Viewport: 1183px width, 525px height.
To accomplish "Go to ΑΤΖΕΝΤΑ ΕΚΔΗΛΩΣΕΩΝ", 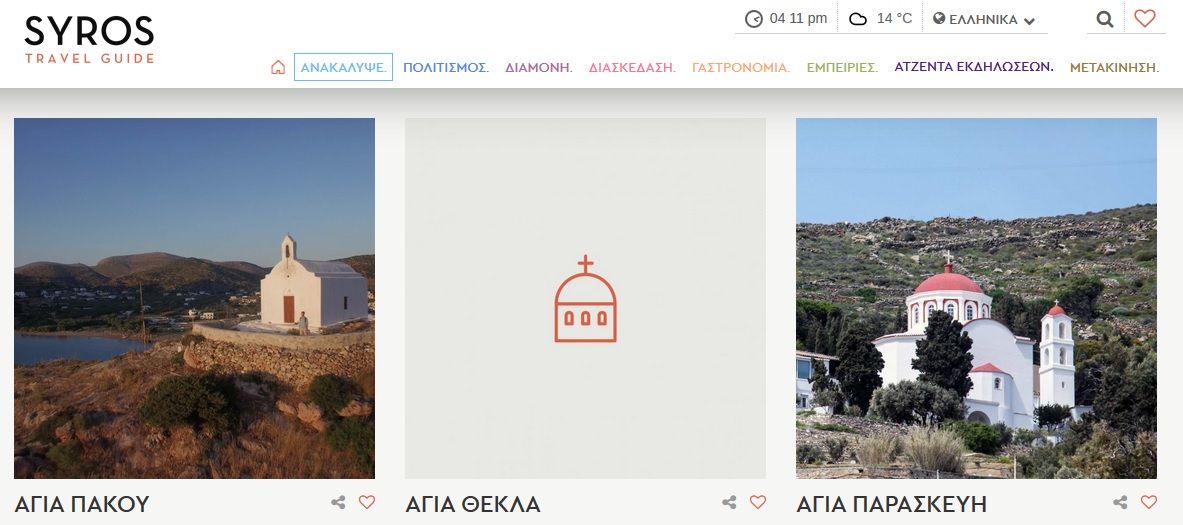I will click(974, 68).
